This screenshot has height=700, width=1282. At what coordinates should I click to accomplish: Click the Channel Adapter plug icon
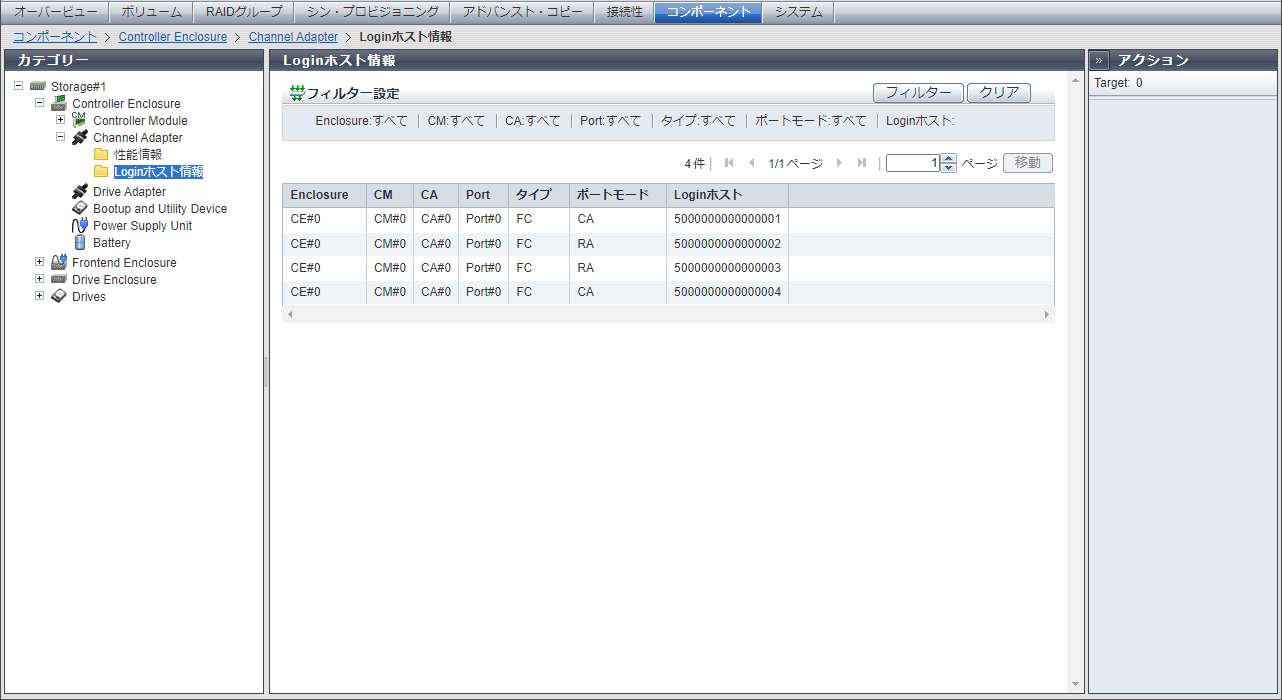[x=80, y=138]
